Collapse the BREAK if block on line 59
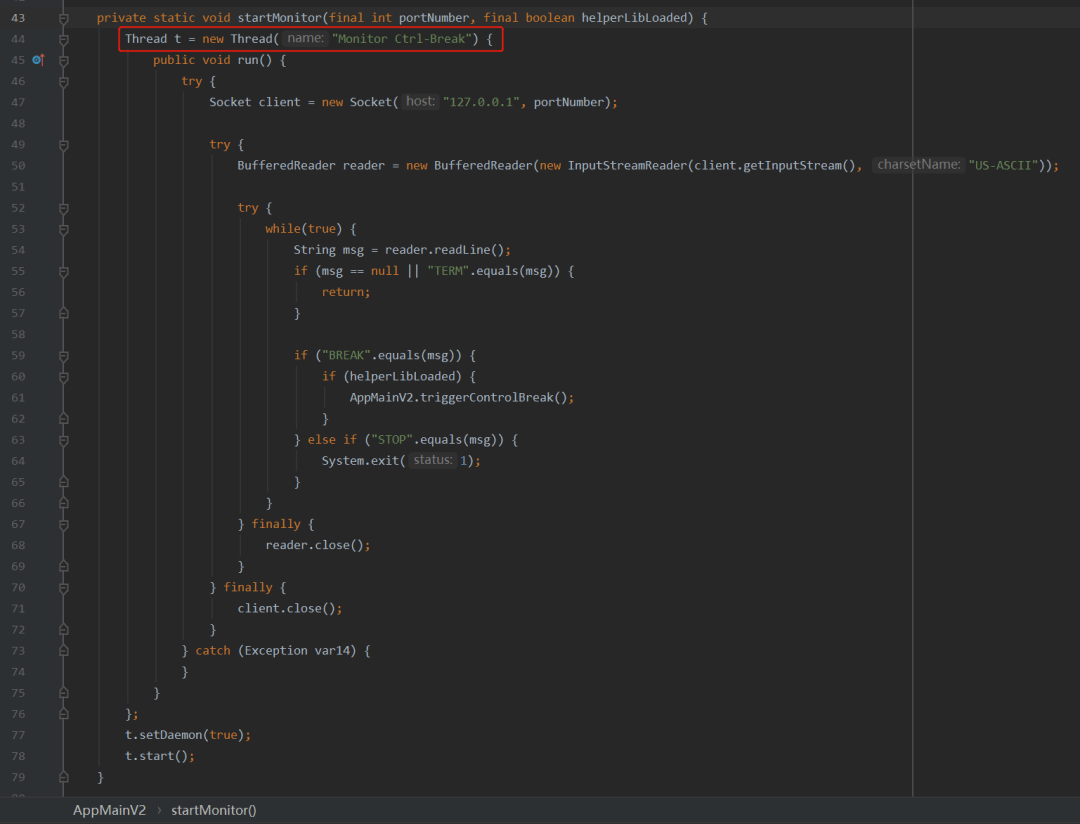1080x824 pixels. coord(63,356)
